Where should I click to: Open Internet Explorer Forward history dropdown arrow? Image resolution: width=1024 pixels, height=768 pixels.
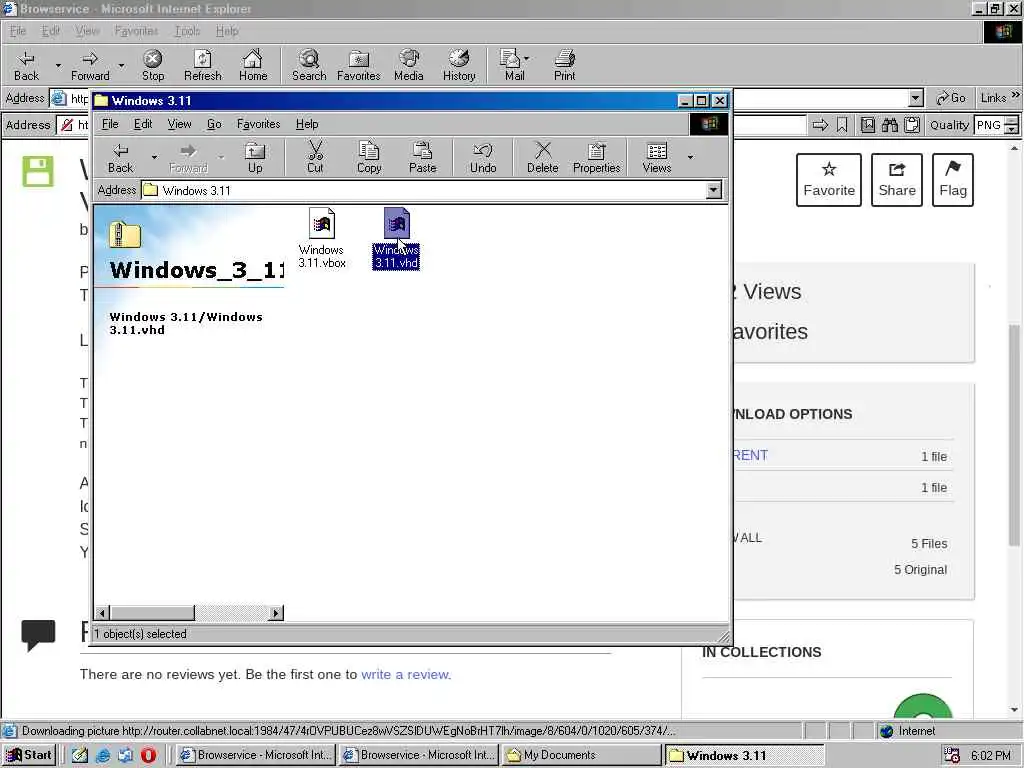(121, 65)
